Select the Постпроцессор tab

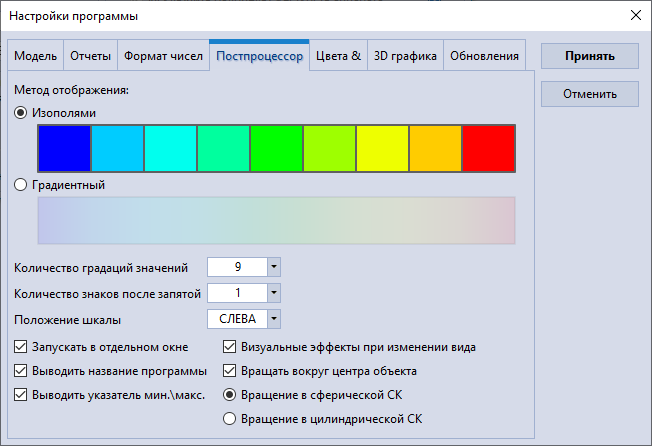(x=259, y=56)
